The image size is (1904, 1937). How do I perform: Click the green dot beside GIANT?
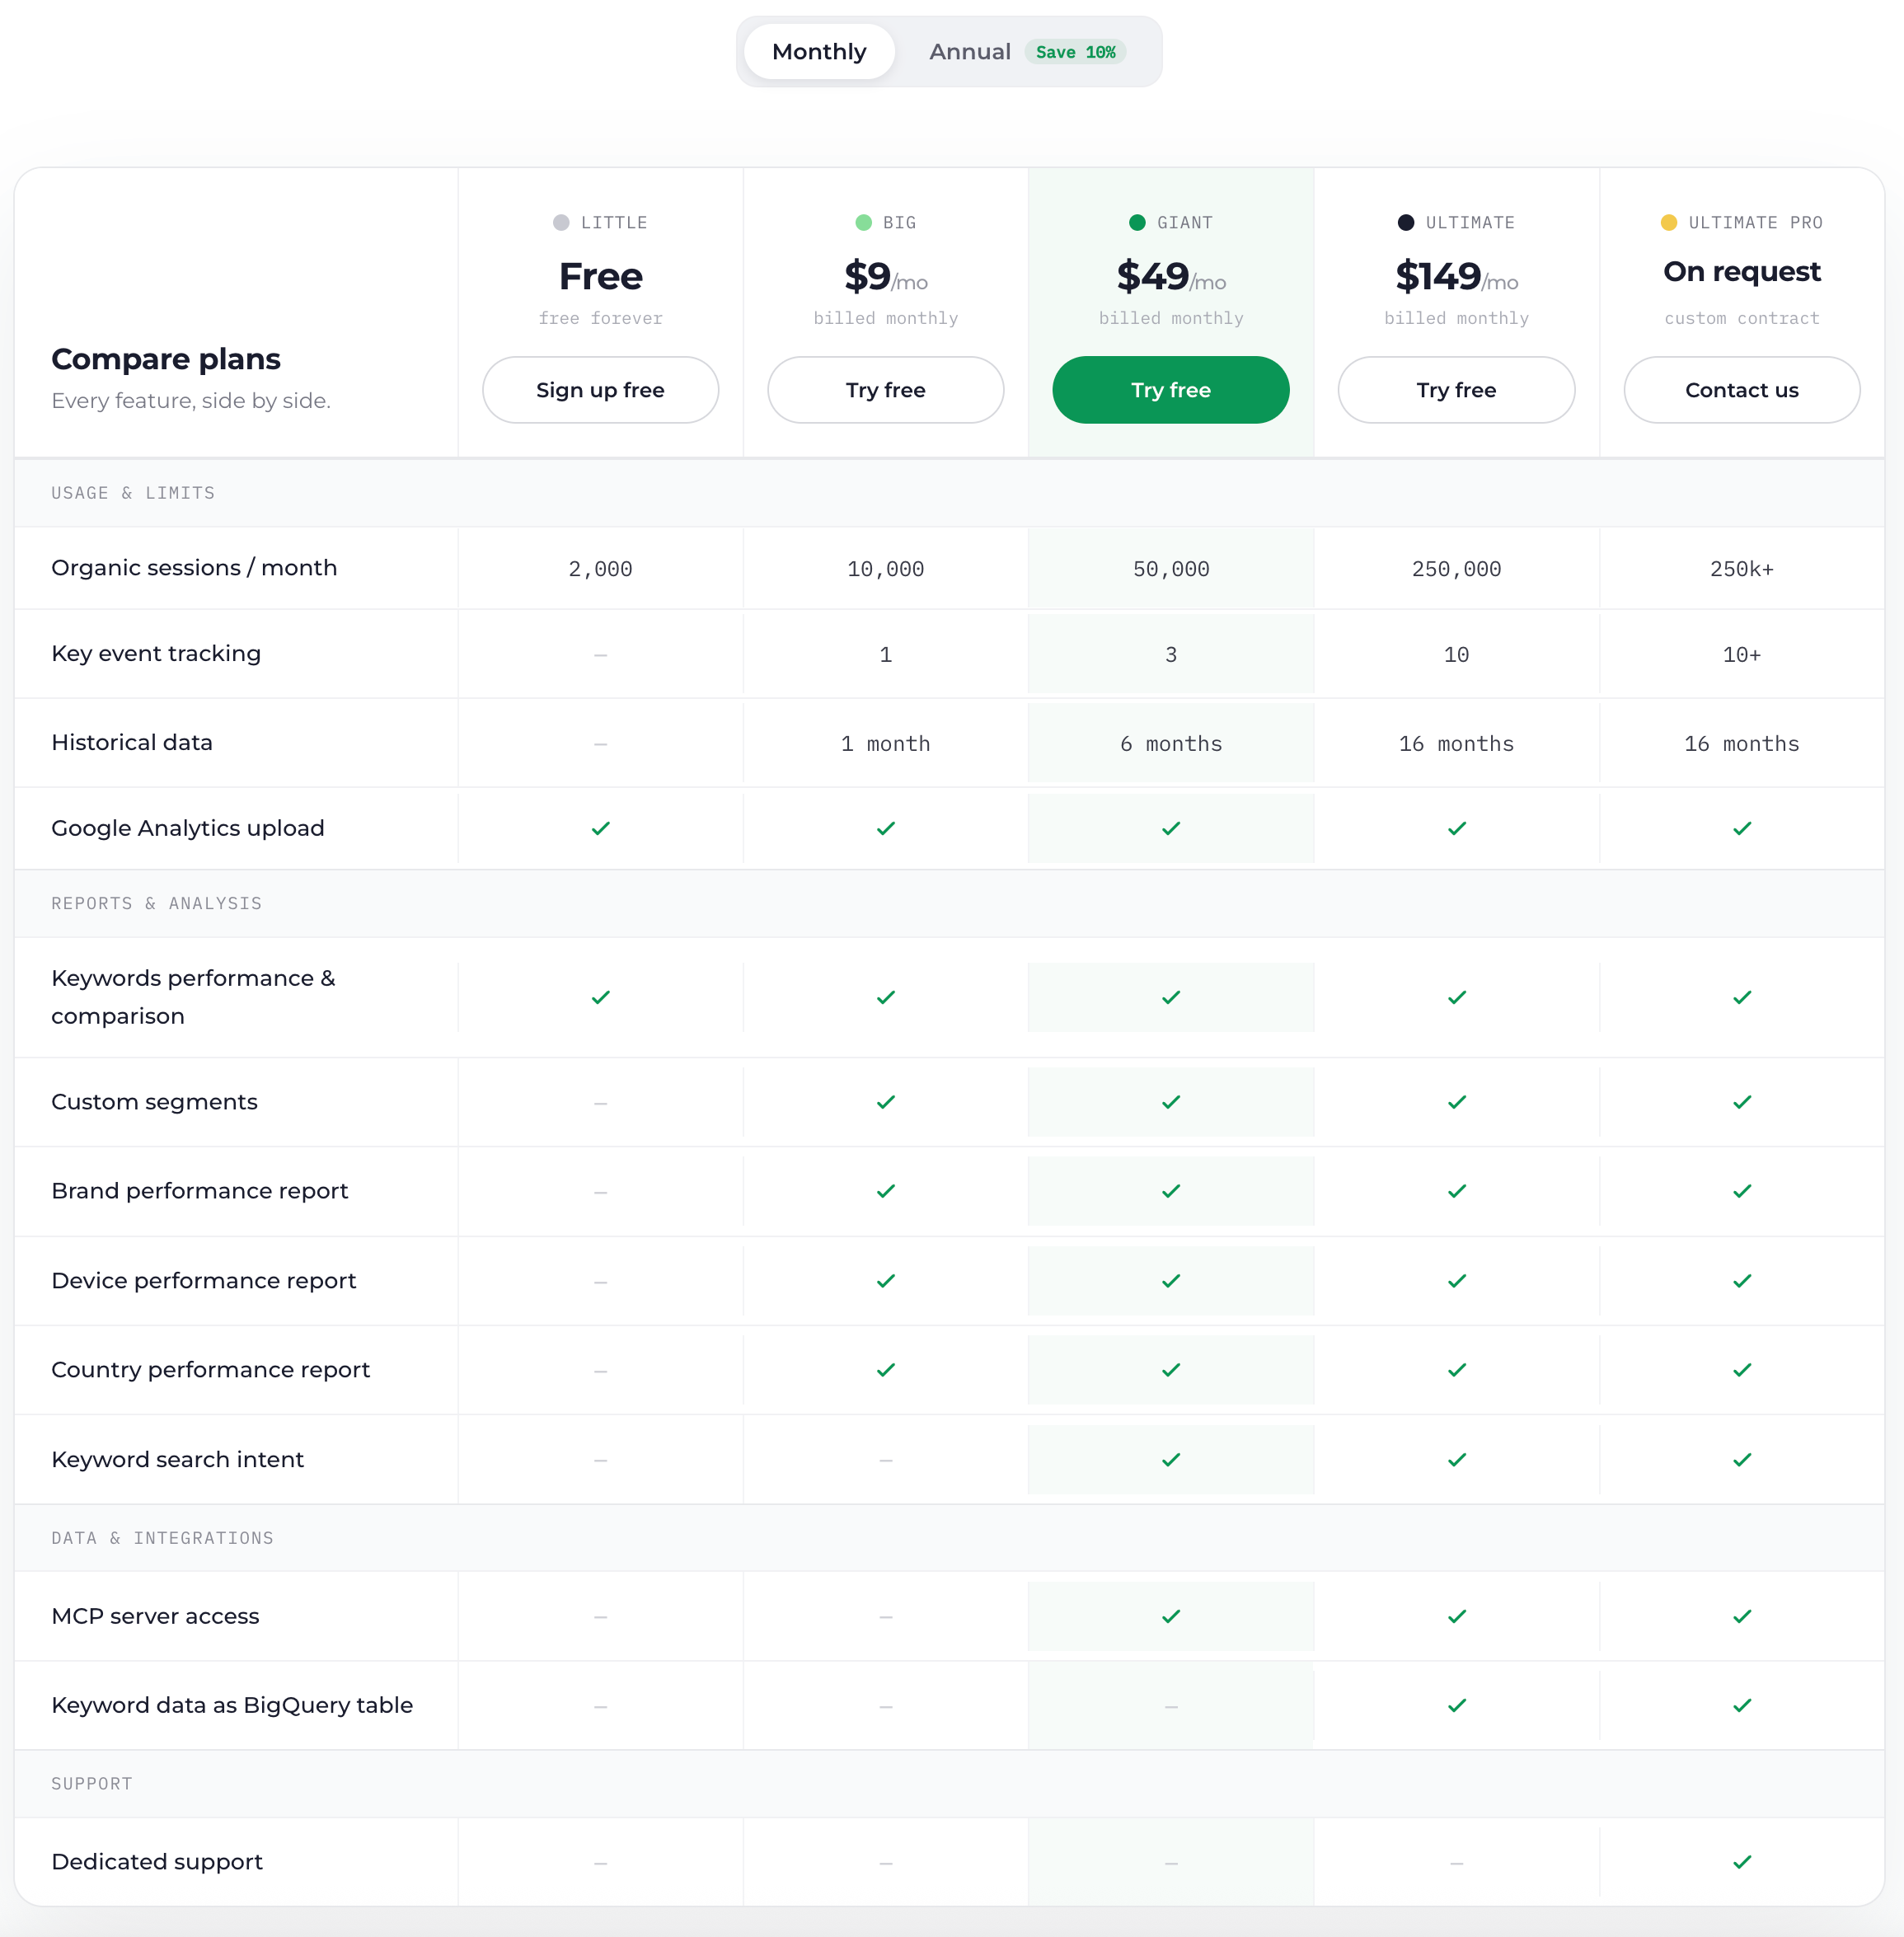coord(1137,222)
